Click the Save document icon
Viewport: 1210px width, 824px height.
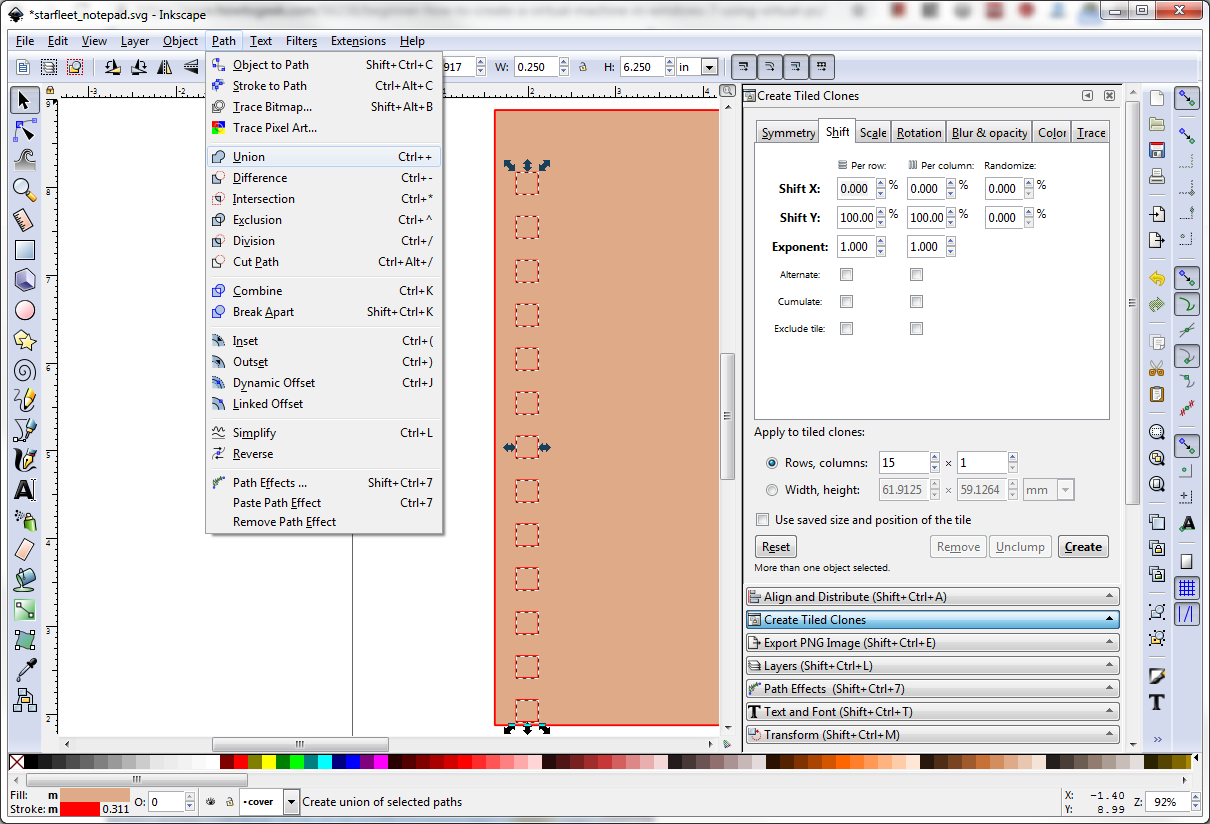pos(1157,151)
